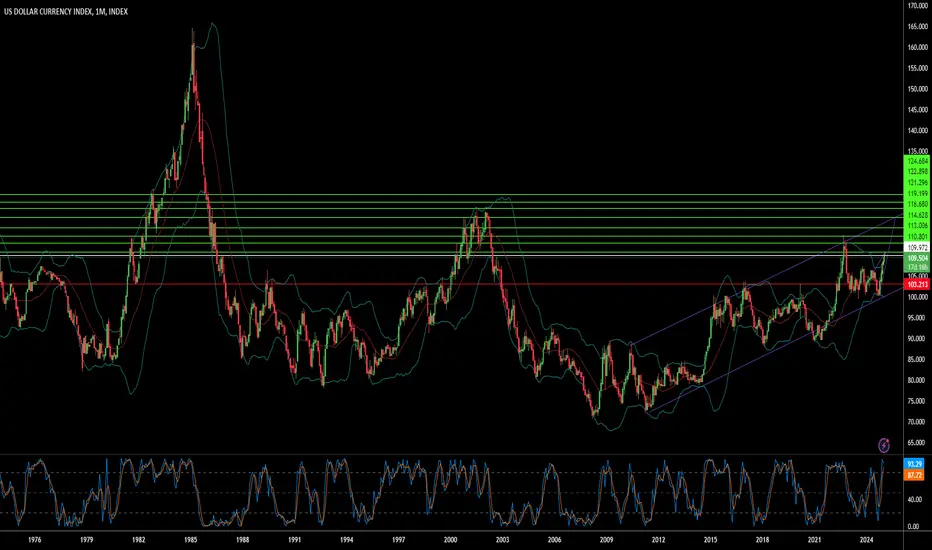Viewport: 932px width, 550px height.
Task: Click the 1991 label on time axis
Action: pos(294,540)
